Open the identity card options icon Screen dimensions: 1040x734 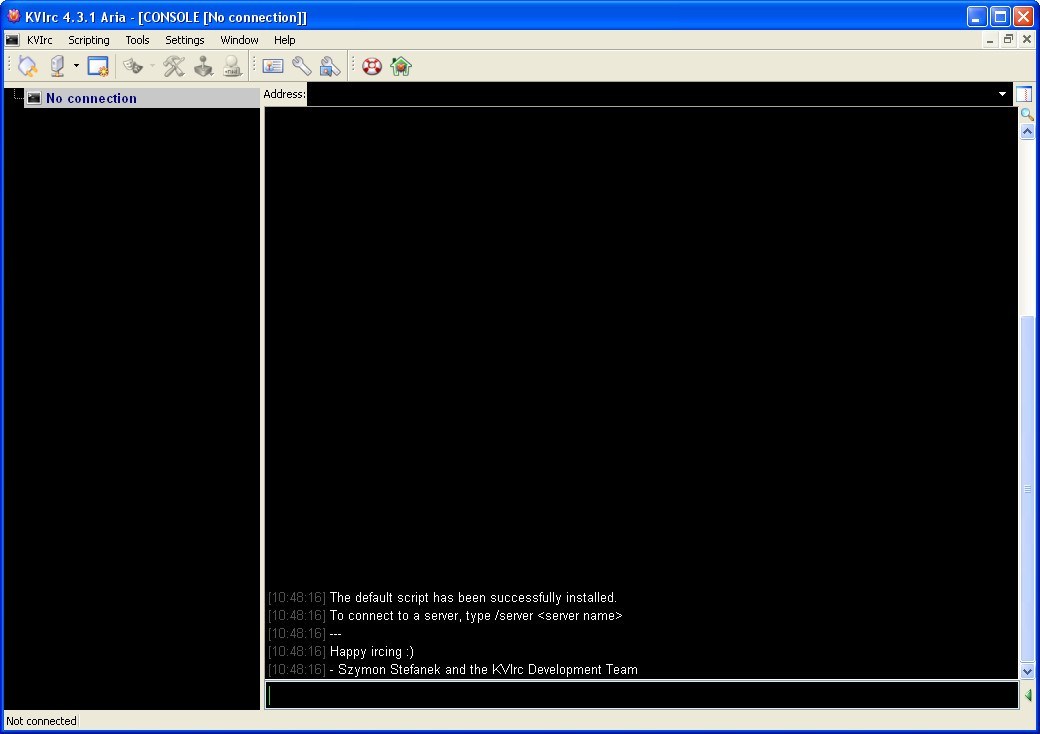click(273, 66)
